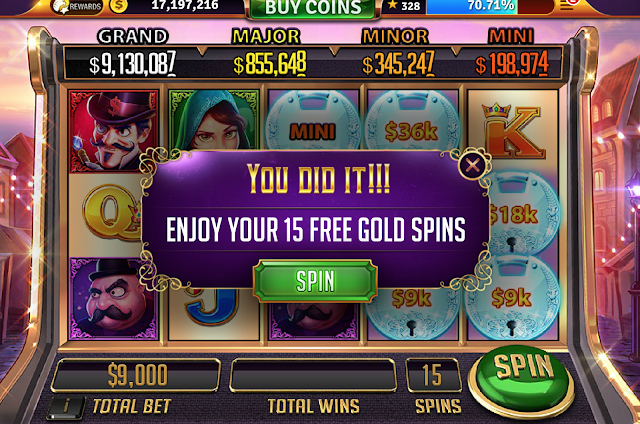640x424 pixels.
Task: Click the hooded woman reel symbol
Action: (213, 120)
